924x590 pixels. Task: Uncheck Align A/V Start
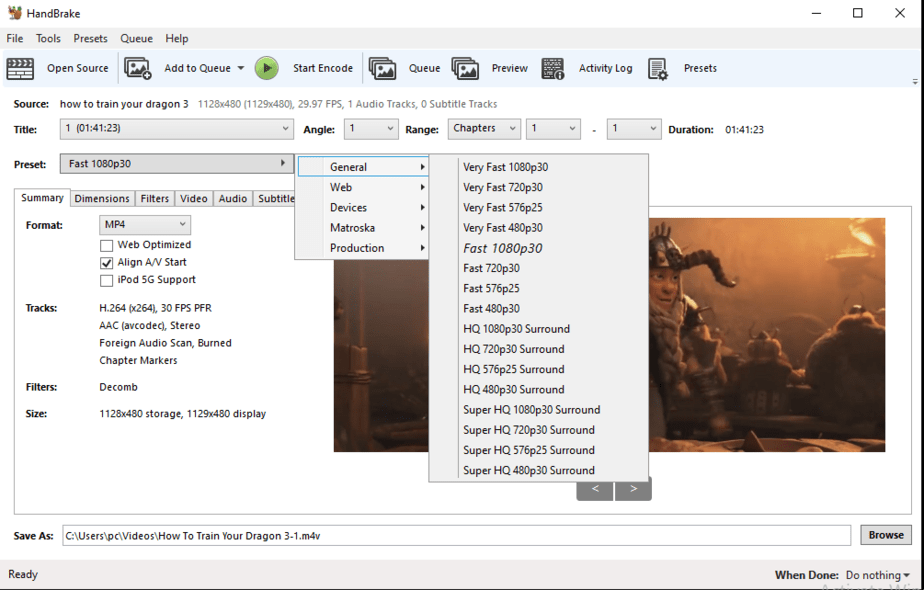click(106, 263)
